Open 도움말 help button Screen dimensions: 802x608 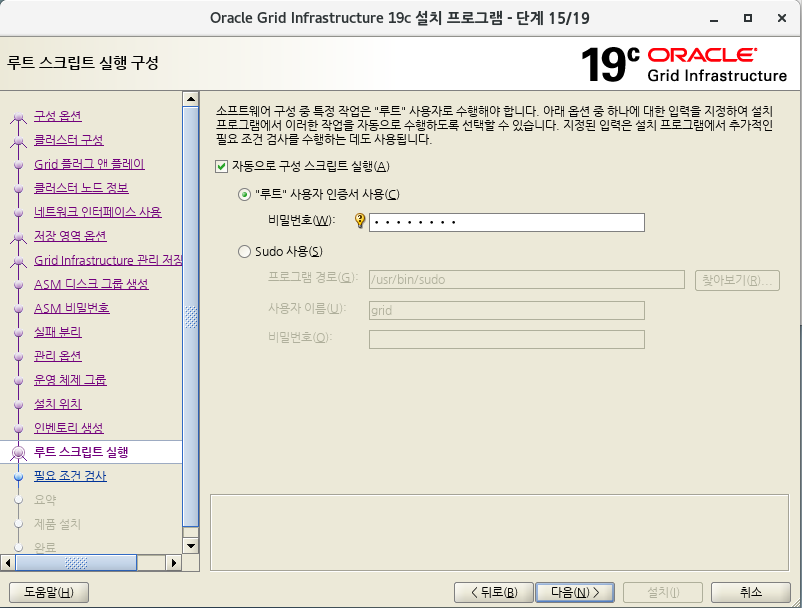49,592
